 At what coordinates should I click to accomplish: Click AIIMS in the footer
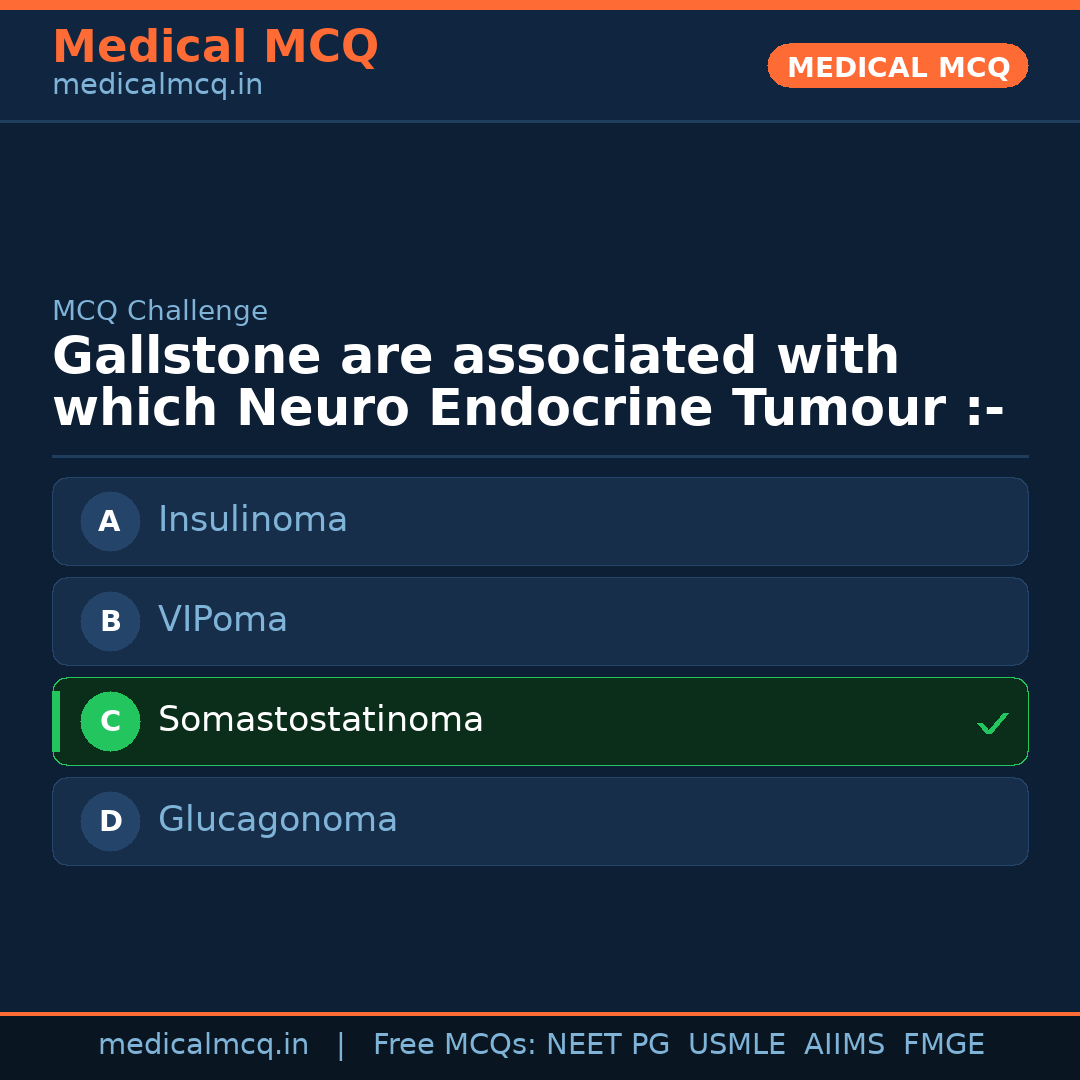click(x=844, y=1045)
